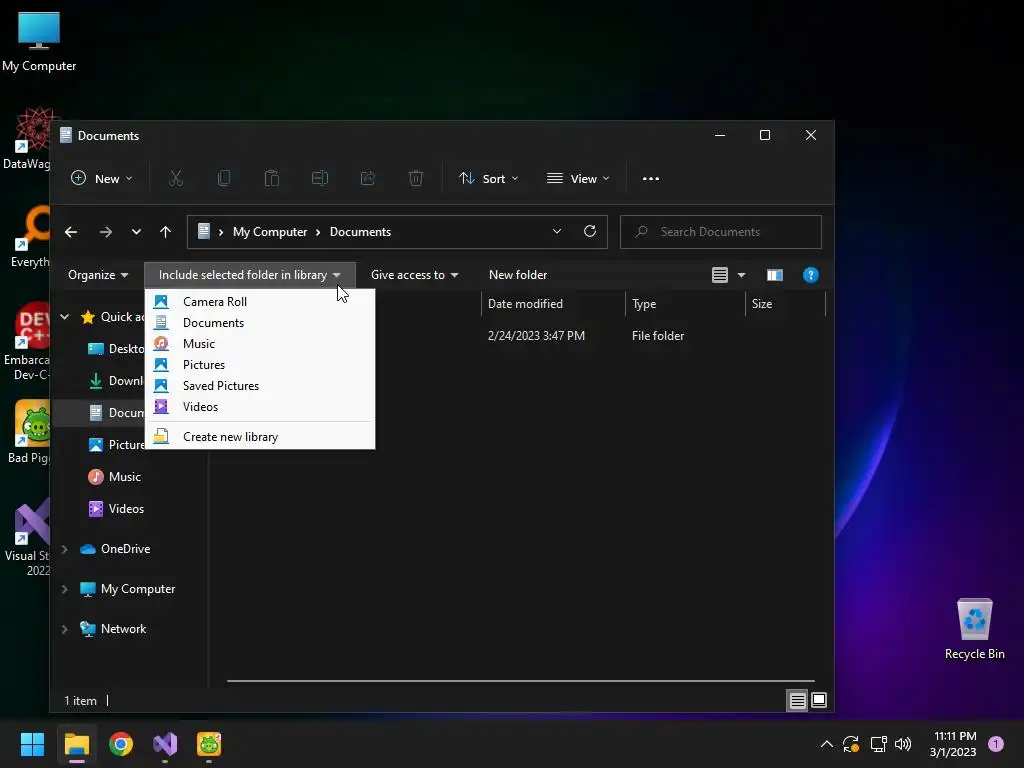Open the New dropdown menu
Screen dimensions: 1024x768
pos(102,178)
